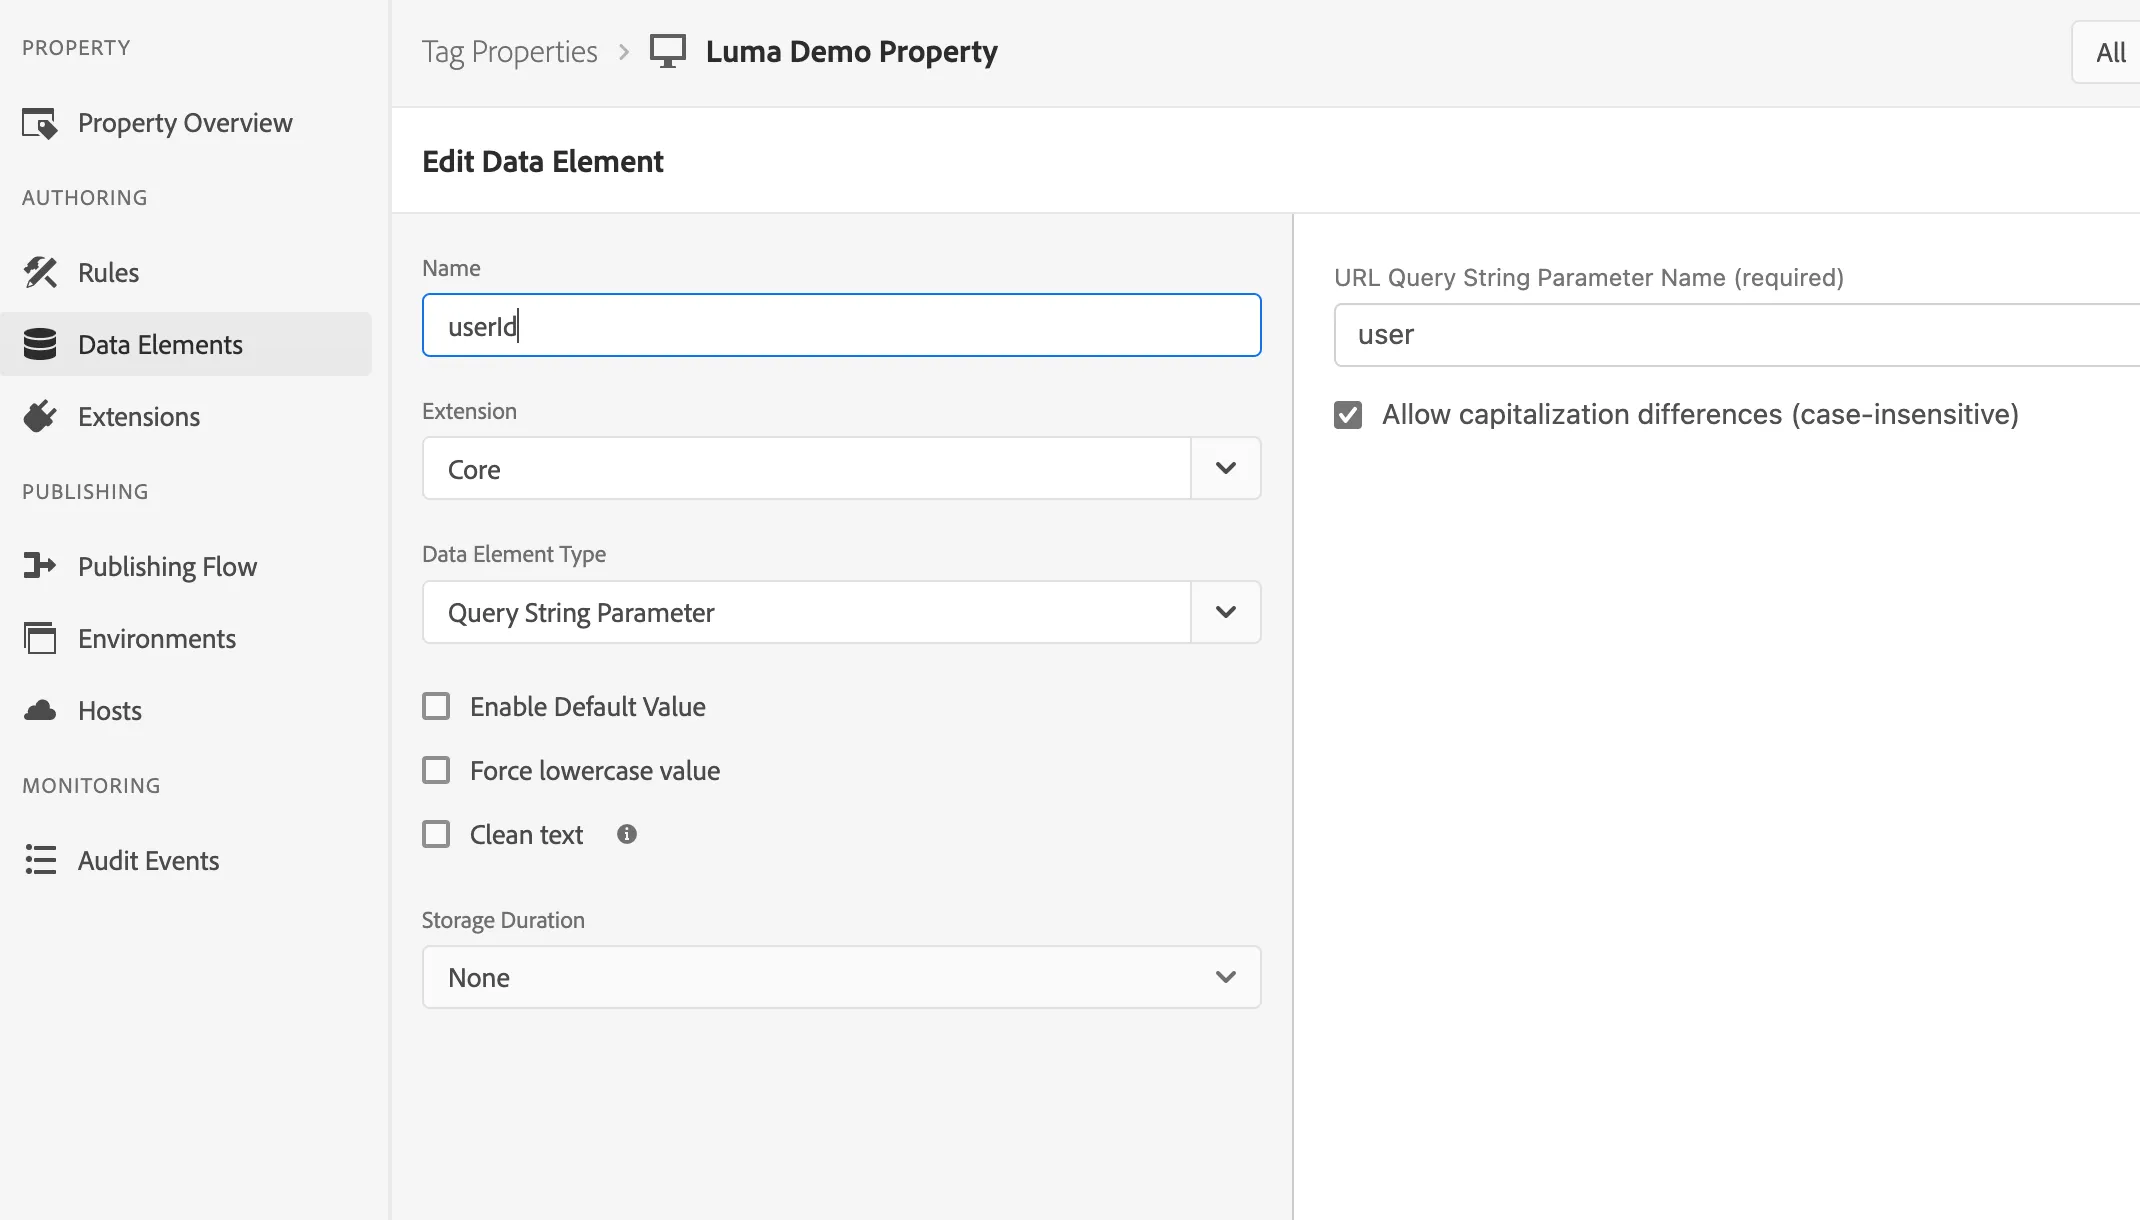This screenshot has height=1220, width=2140.
Task: Go to Tag Properties breadcrumb
Action: 509,52
